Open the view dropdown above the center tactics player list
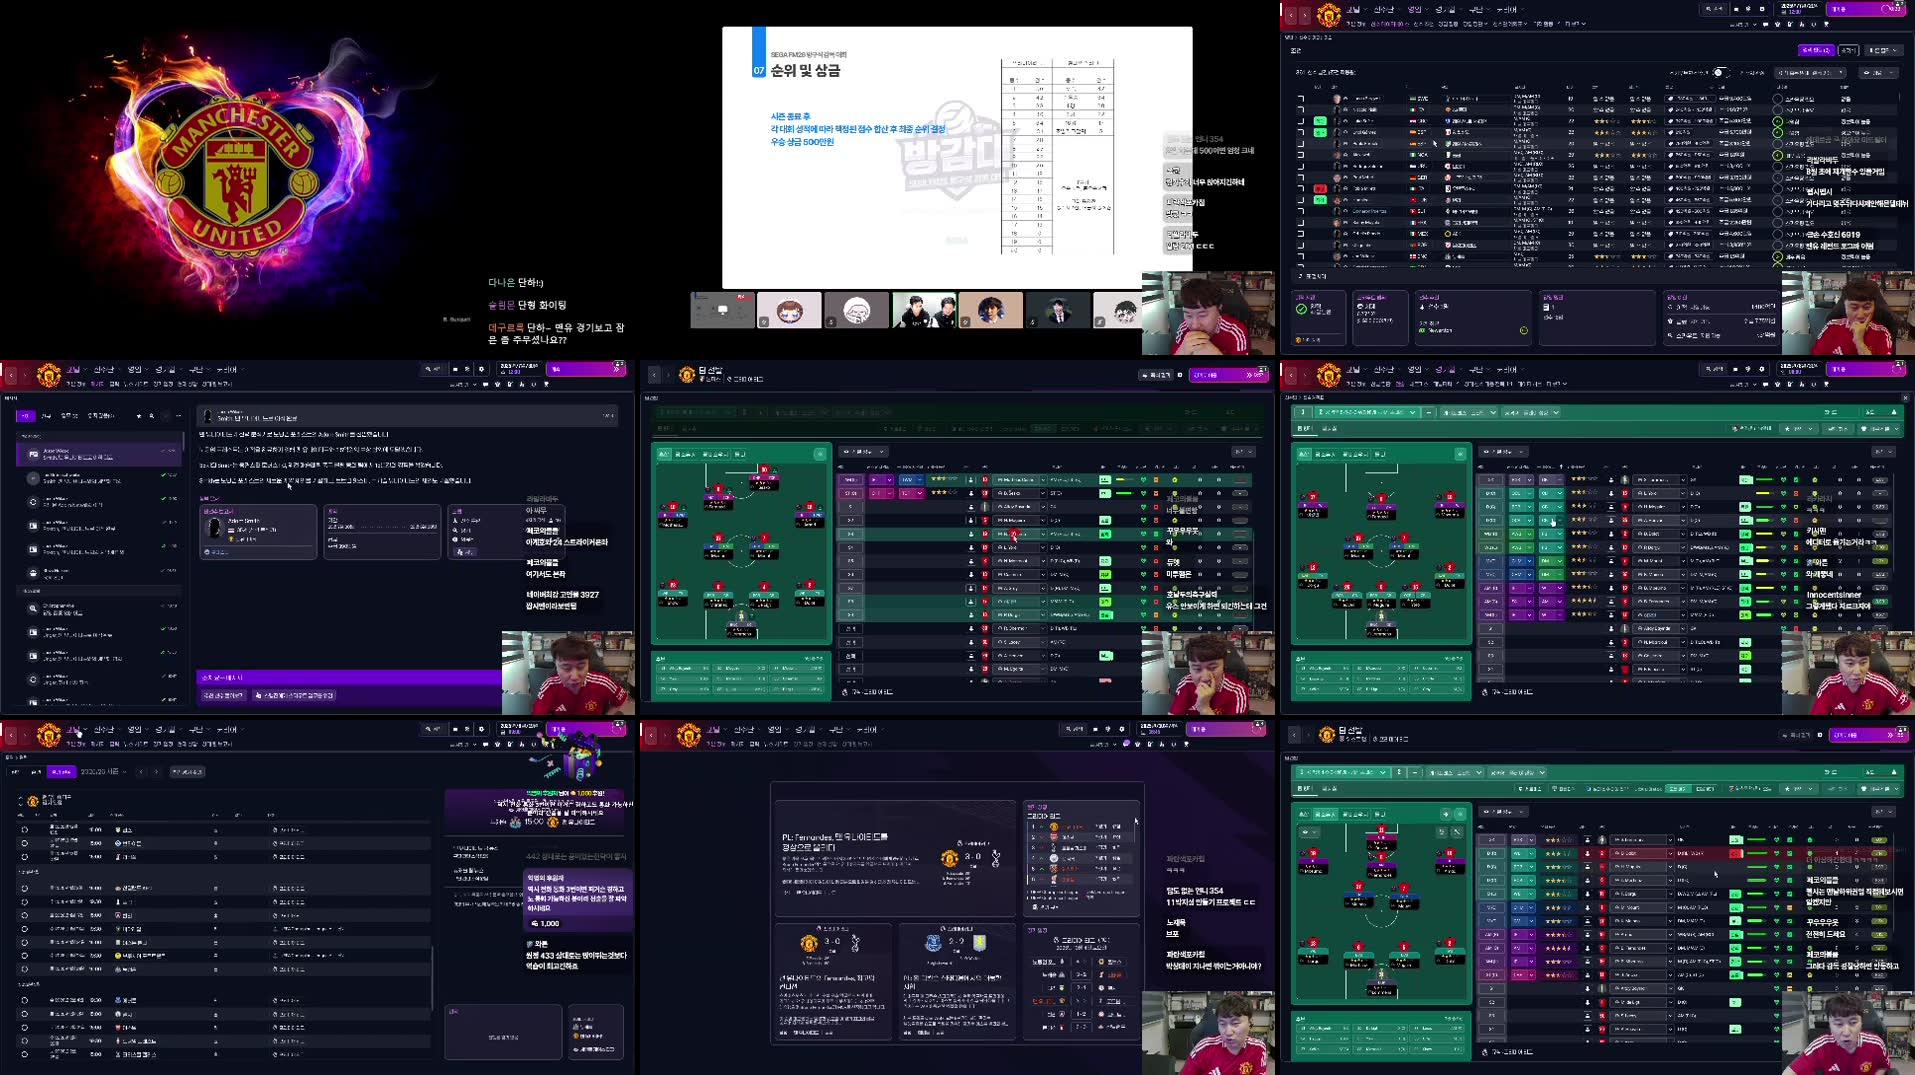Image resolution: width=1915 pixels, height=1075 pixels. pos(864,452)
